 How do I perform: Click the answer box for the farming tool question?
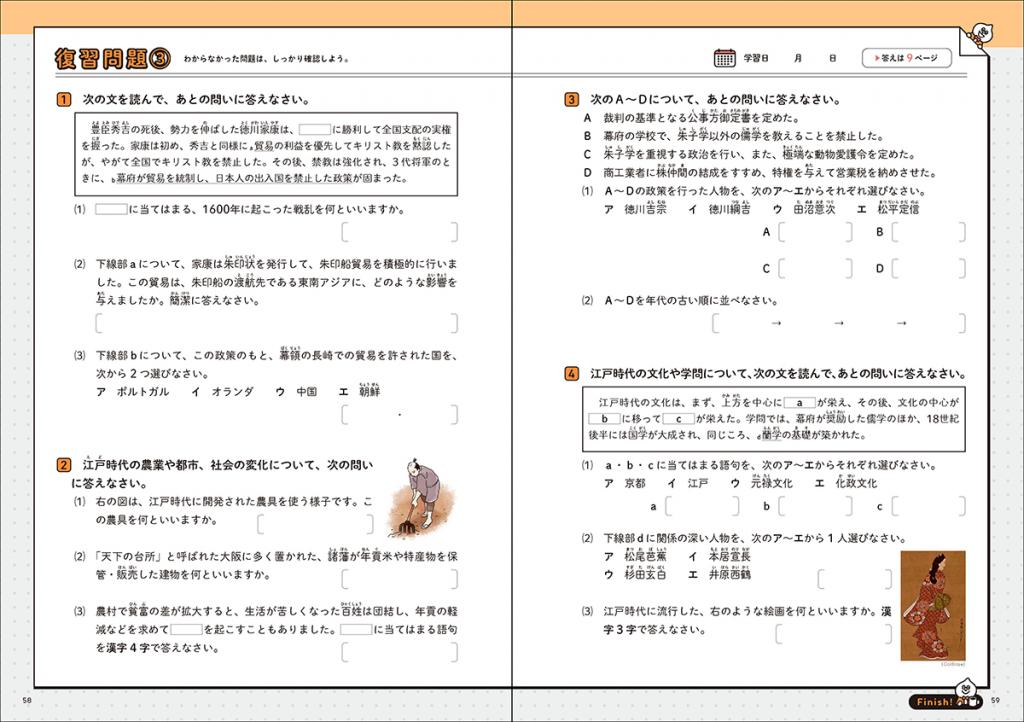pyautogui.click(x=315, y=524)
